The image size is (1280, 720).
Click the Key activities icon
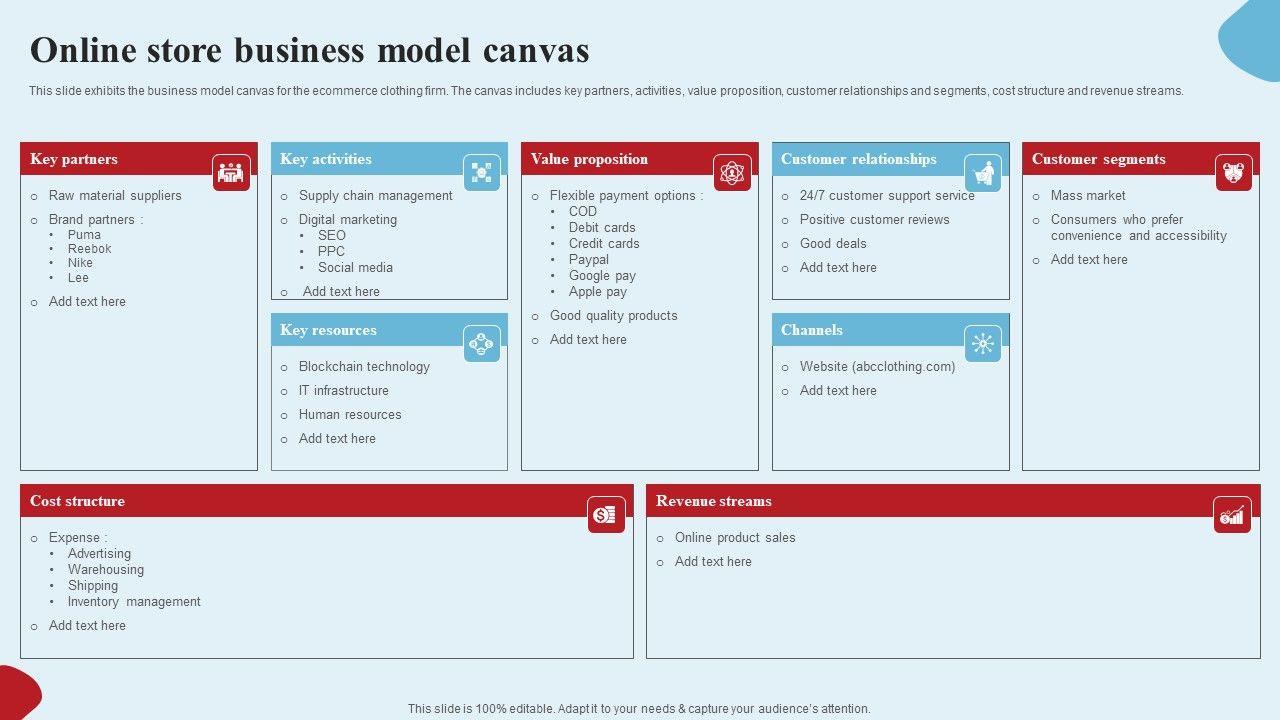(x=482, y=173)
